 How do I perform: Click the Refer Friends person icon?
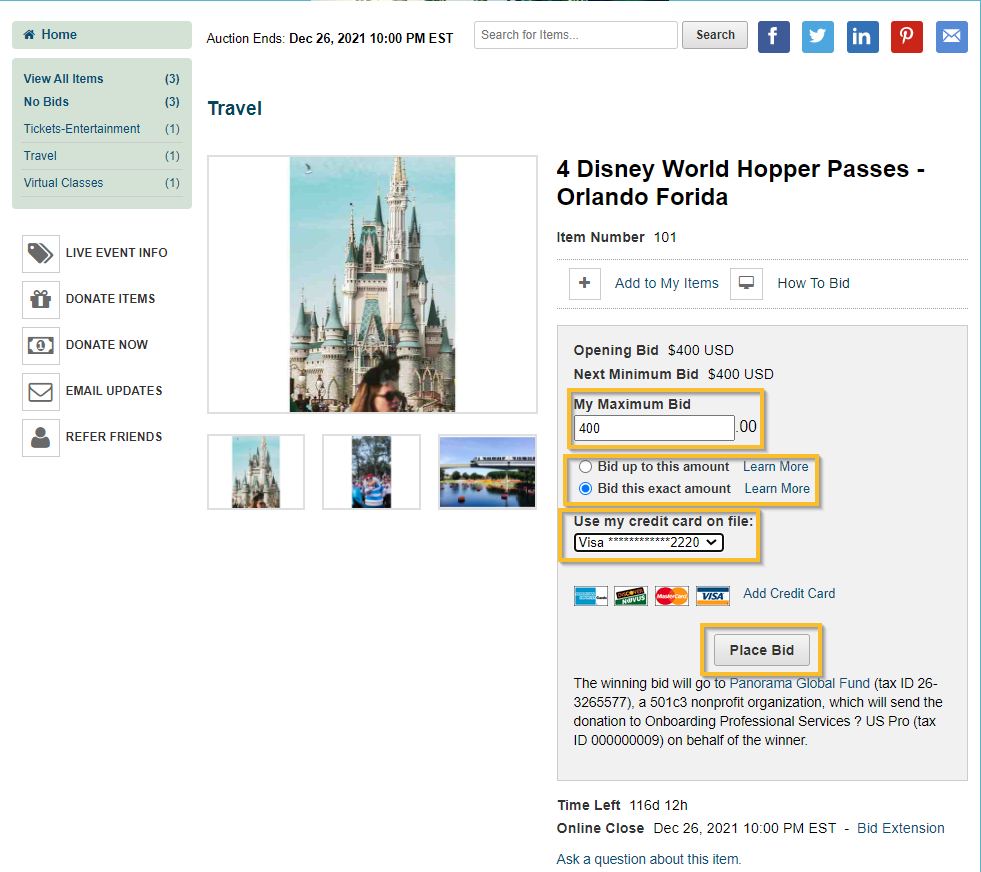(x=41, y=437)
